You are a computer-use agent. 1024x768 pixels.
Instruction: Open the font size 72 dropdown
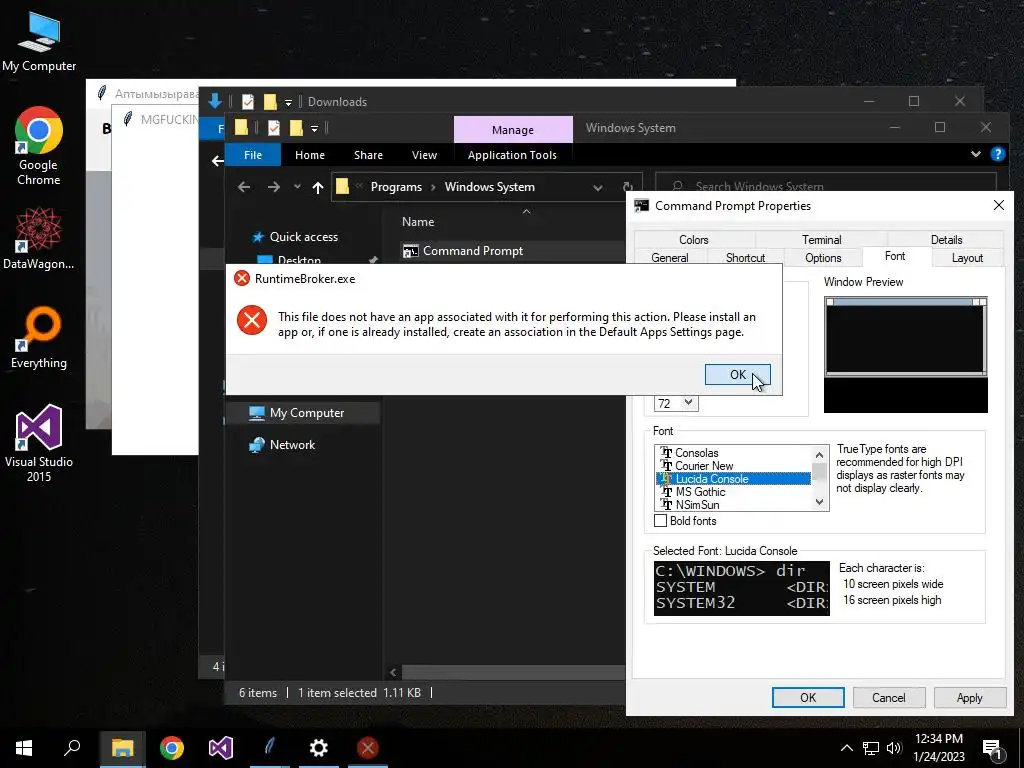click(x=688, y=403)
